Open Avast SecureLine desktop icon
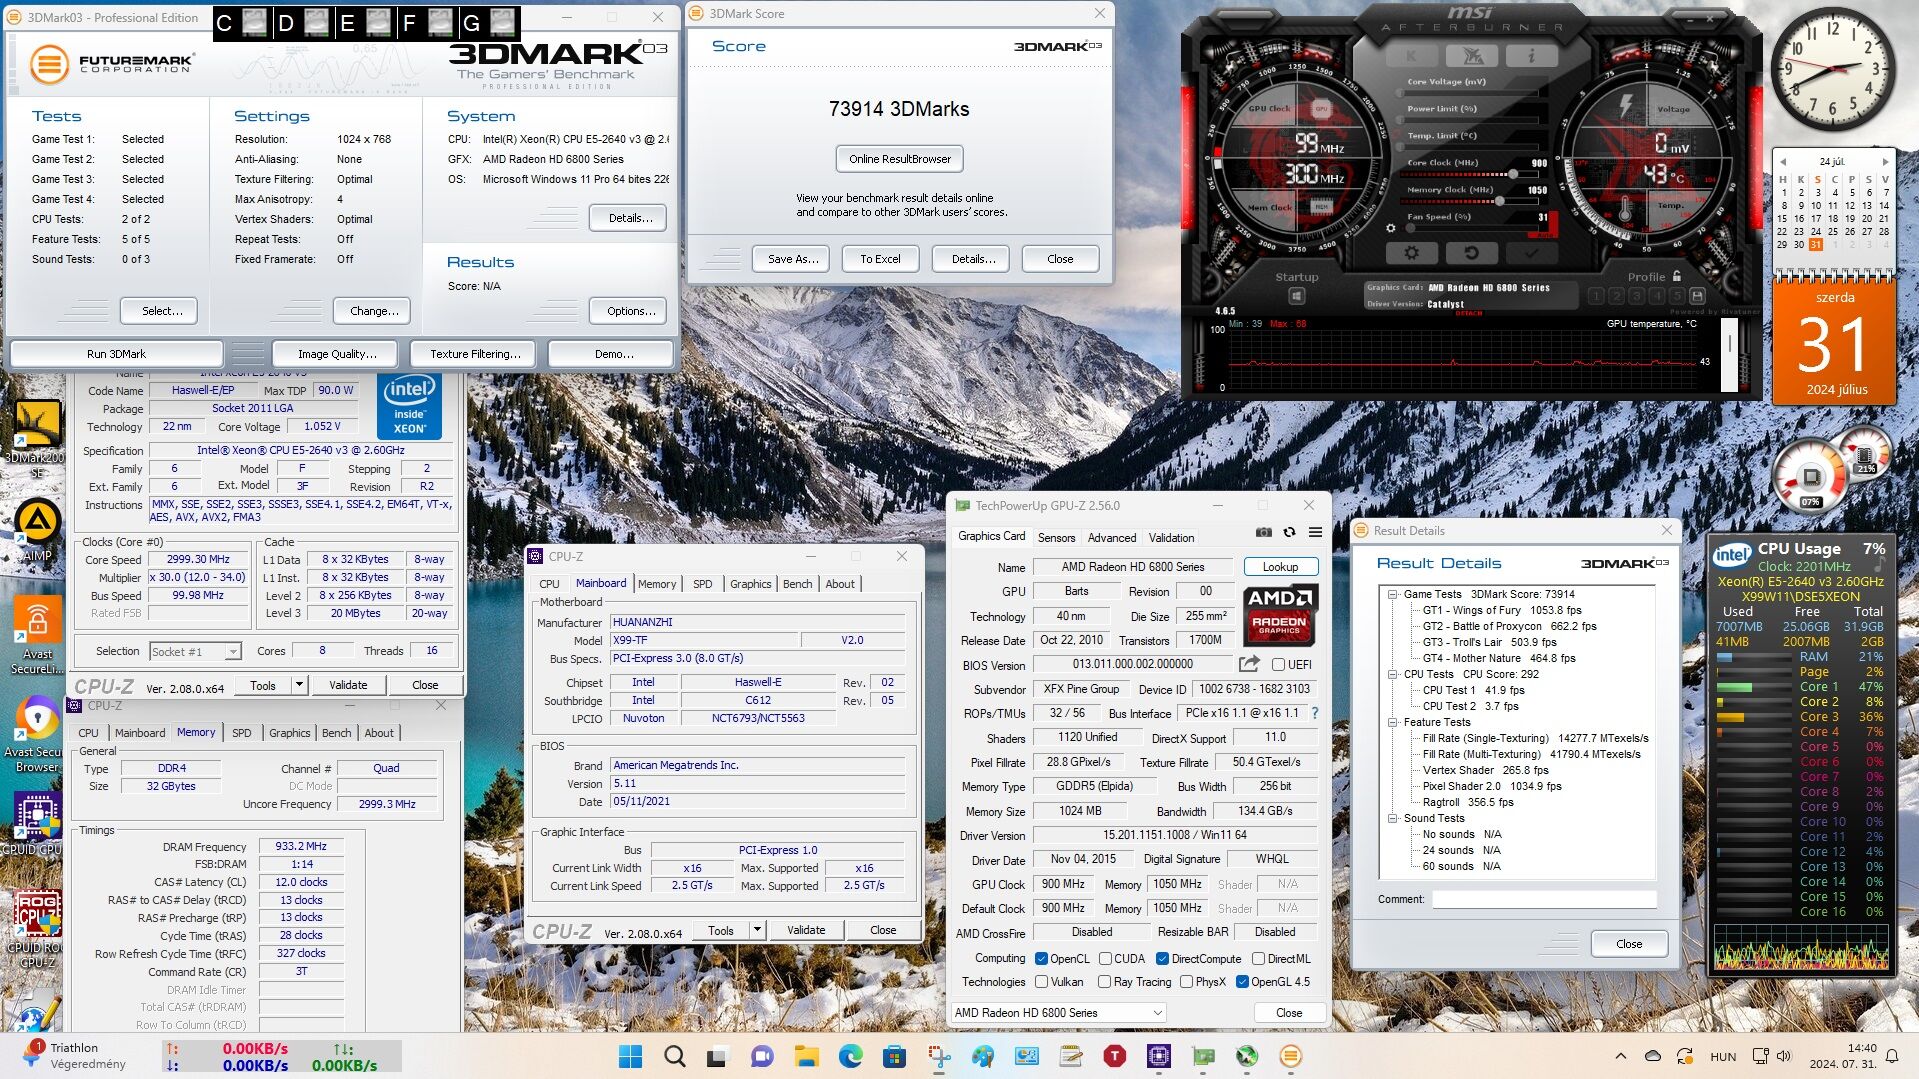Viewport: 1919px width, 1079px height. click(x=37, y=636)
